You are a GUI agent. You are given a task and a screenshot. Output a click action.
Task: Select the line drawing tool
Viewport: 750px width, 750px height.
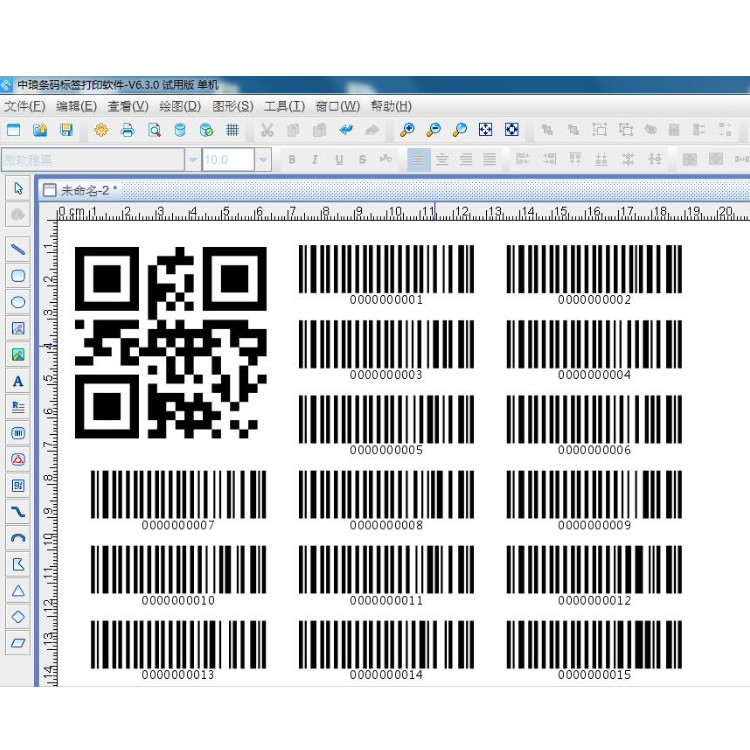point(18,249)
